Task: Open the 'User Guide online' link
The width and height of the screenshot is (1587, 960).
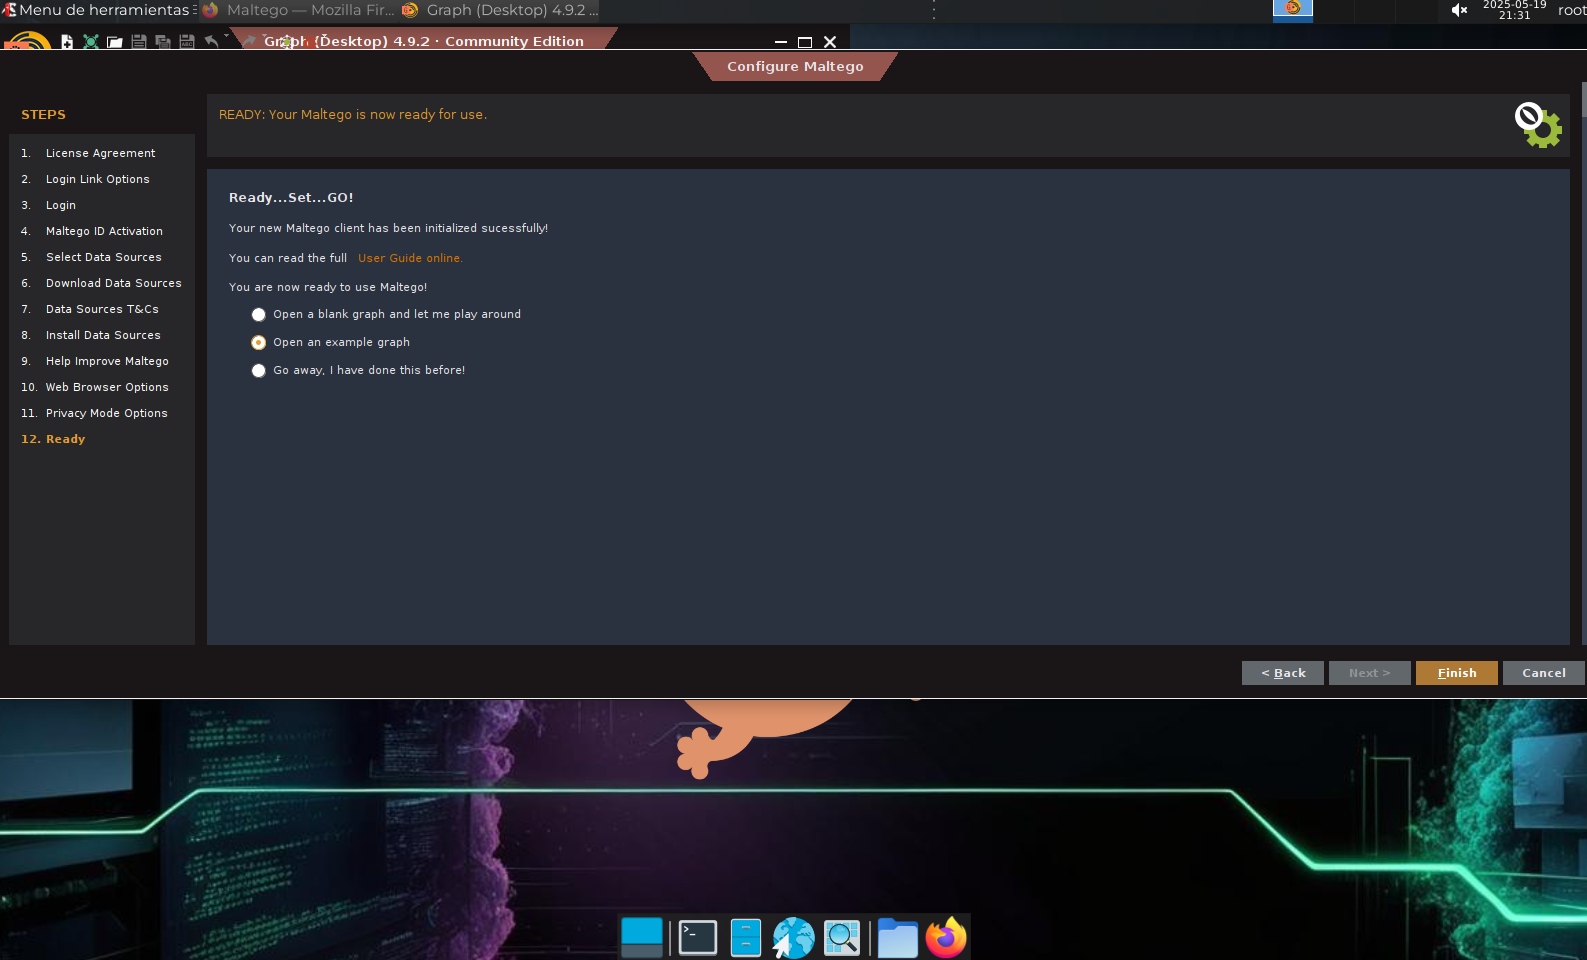Action: 410,258
